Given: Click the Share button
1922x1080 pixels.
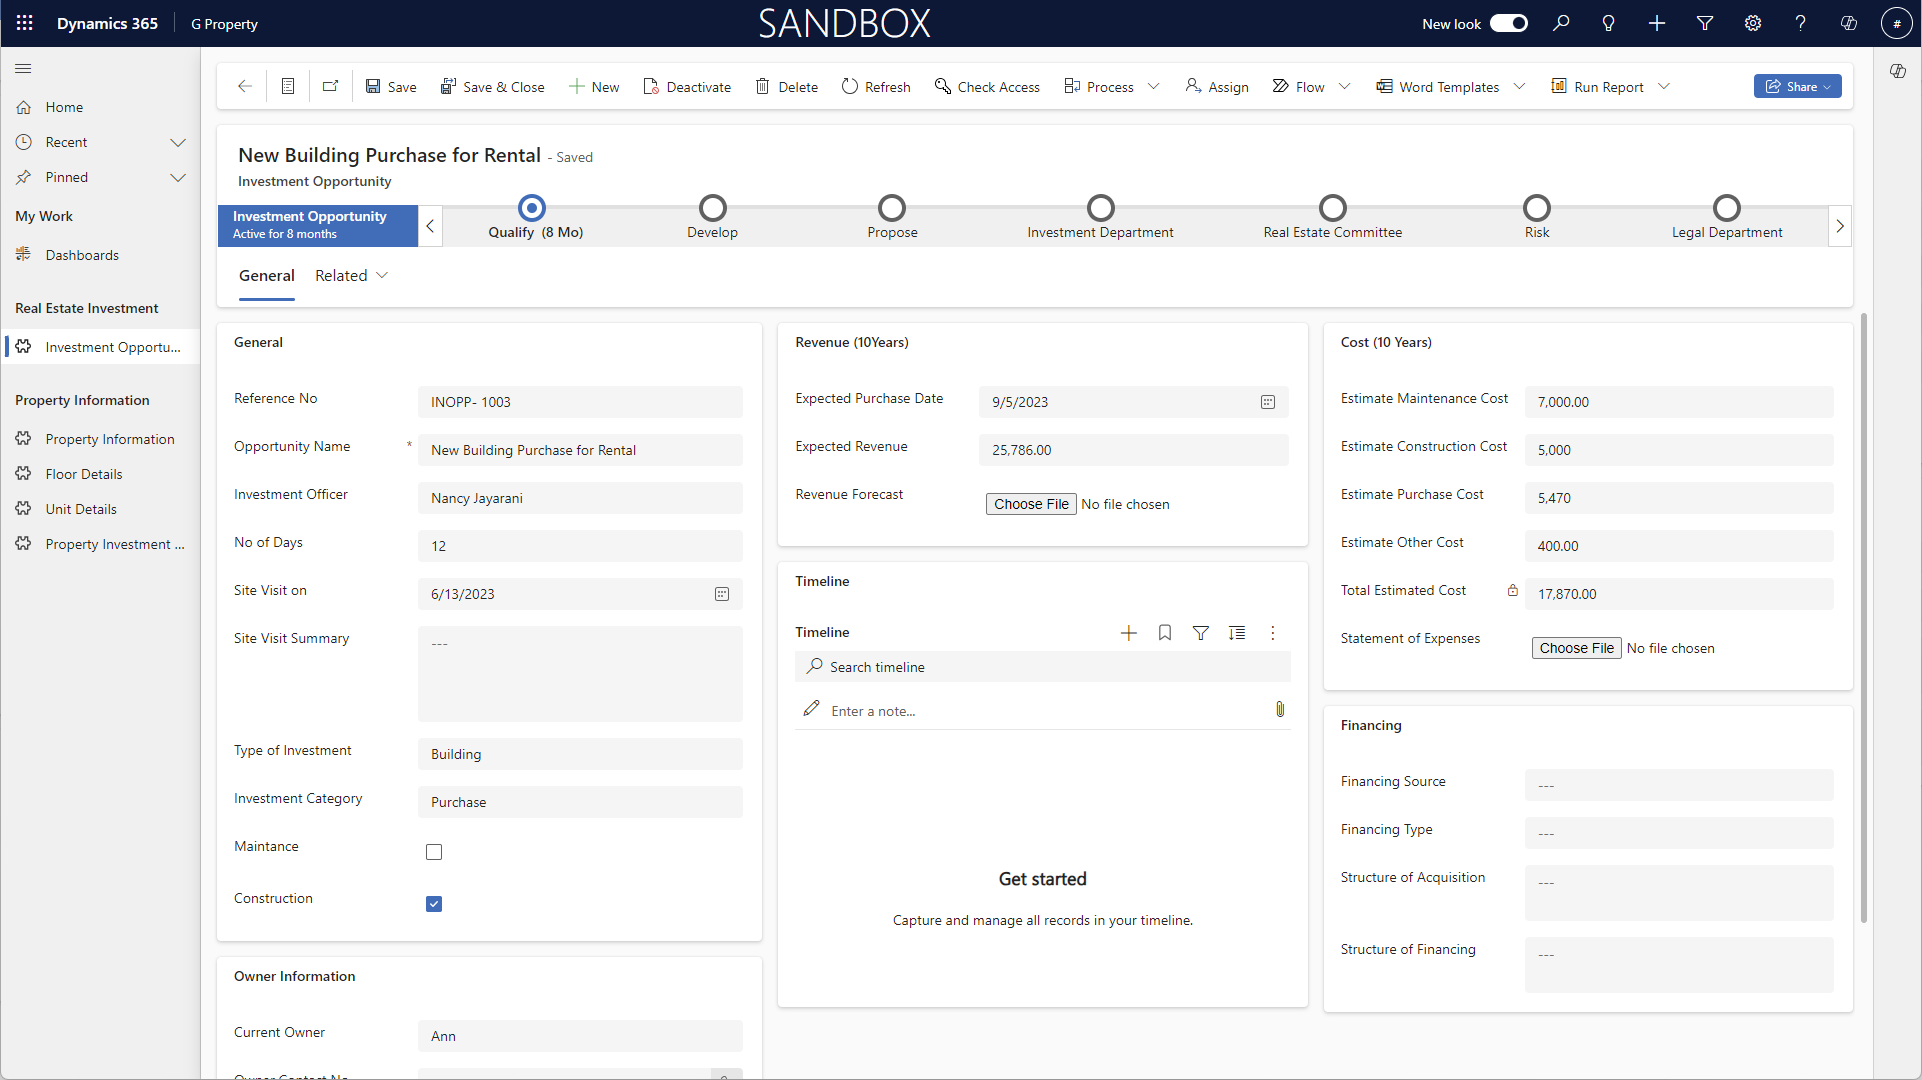Looking at the screenshot, I should point(1797,87).
